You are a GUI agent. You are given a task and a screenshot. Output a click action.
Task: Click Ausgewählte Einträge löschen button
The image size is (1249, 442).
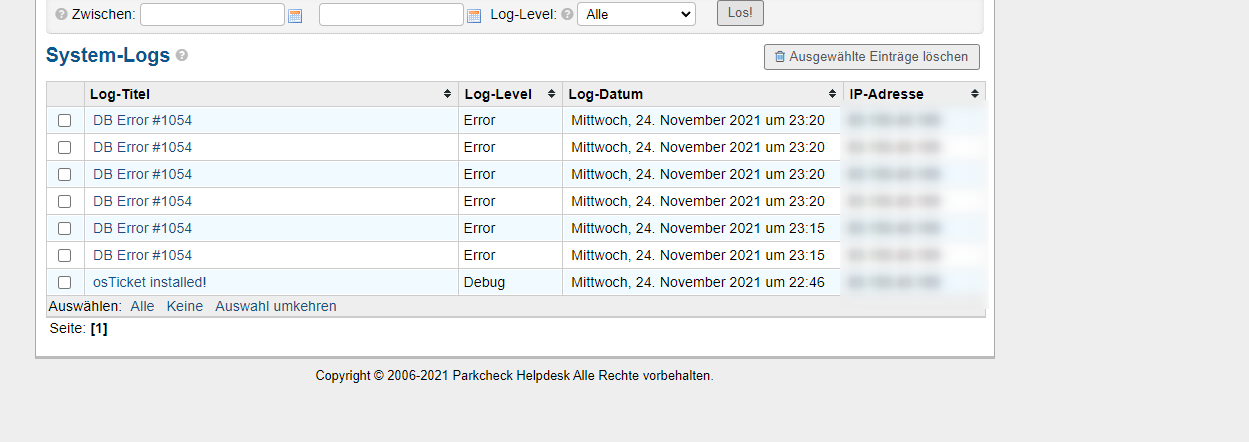[x=871, y=57]
